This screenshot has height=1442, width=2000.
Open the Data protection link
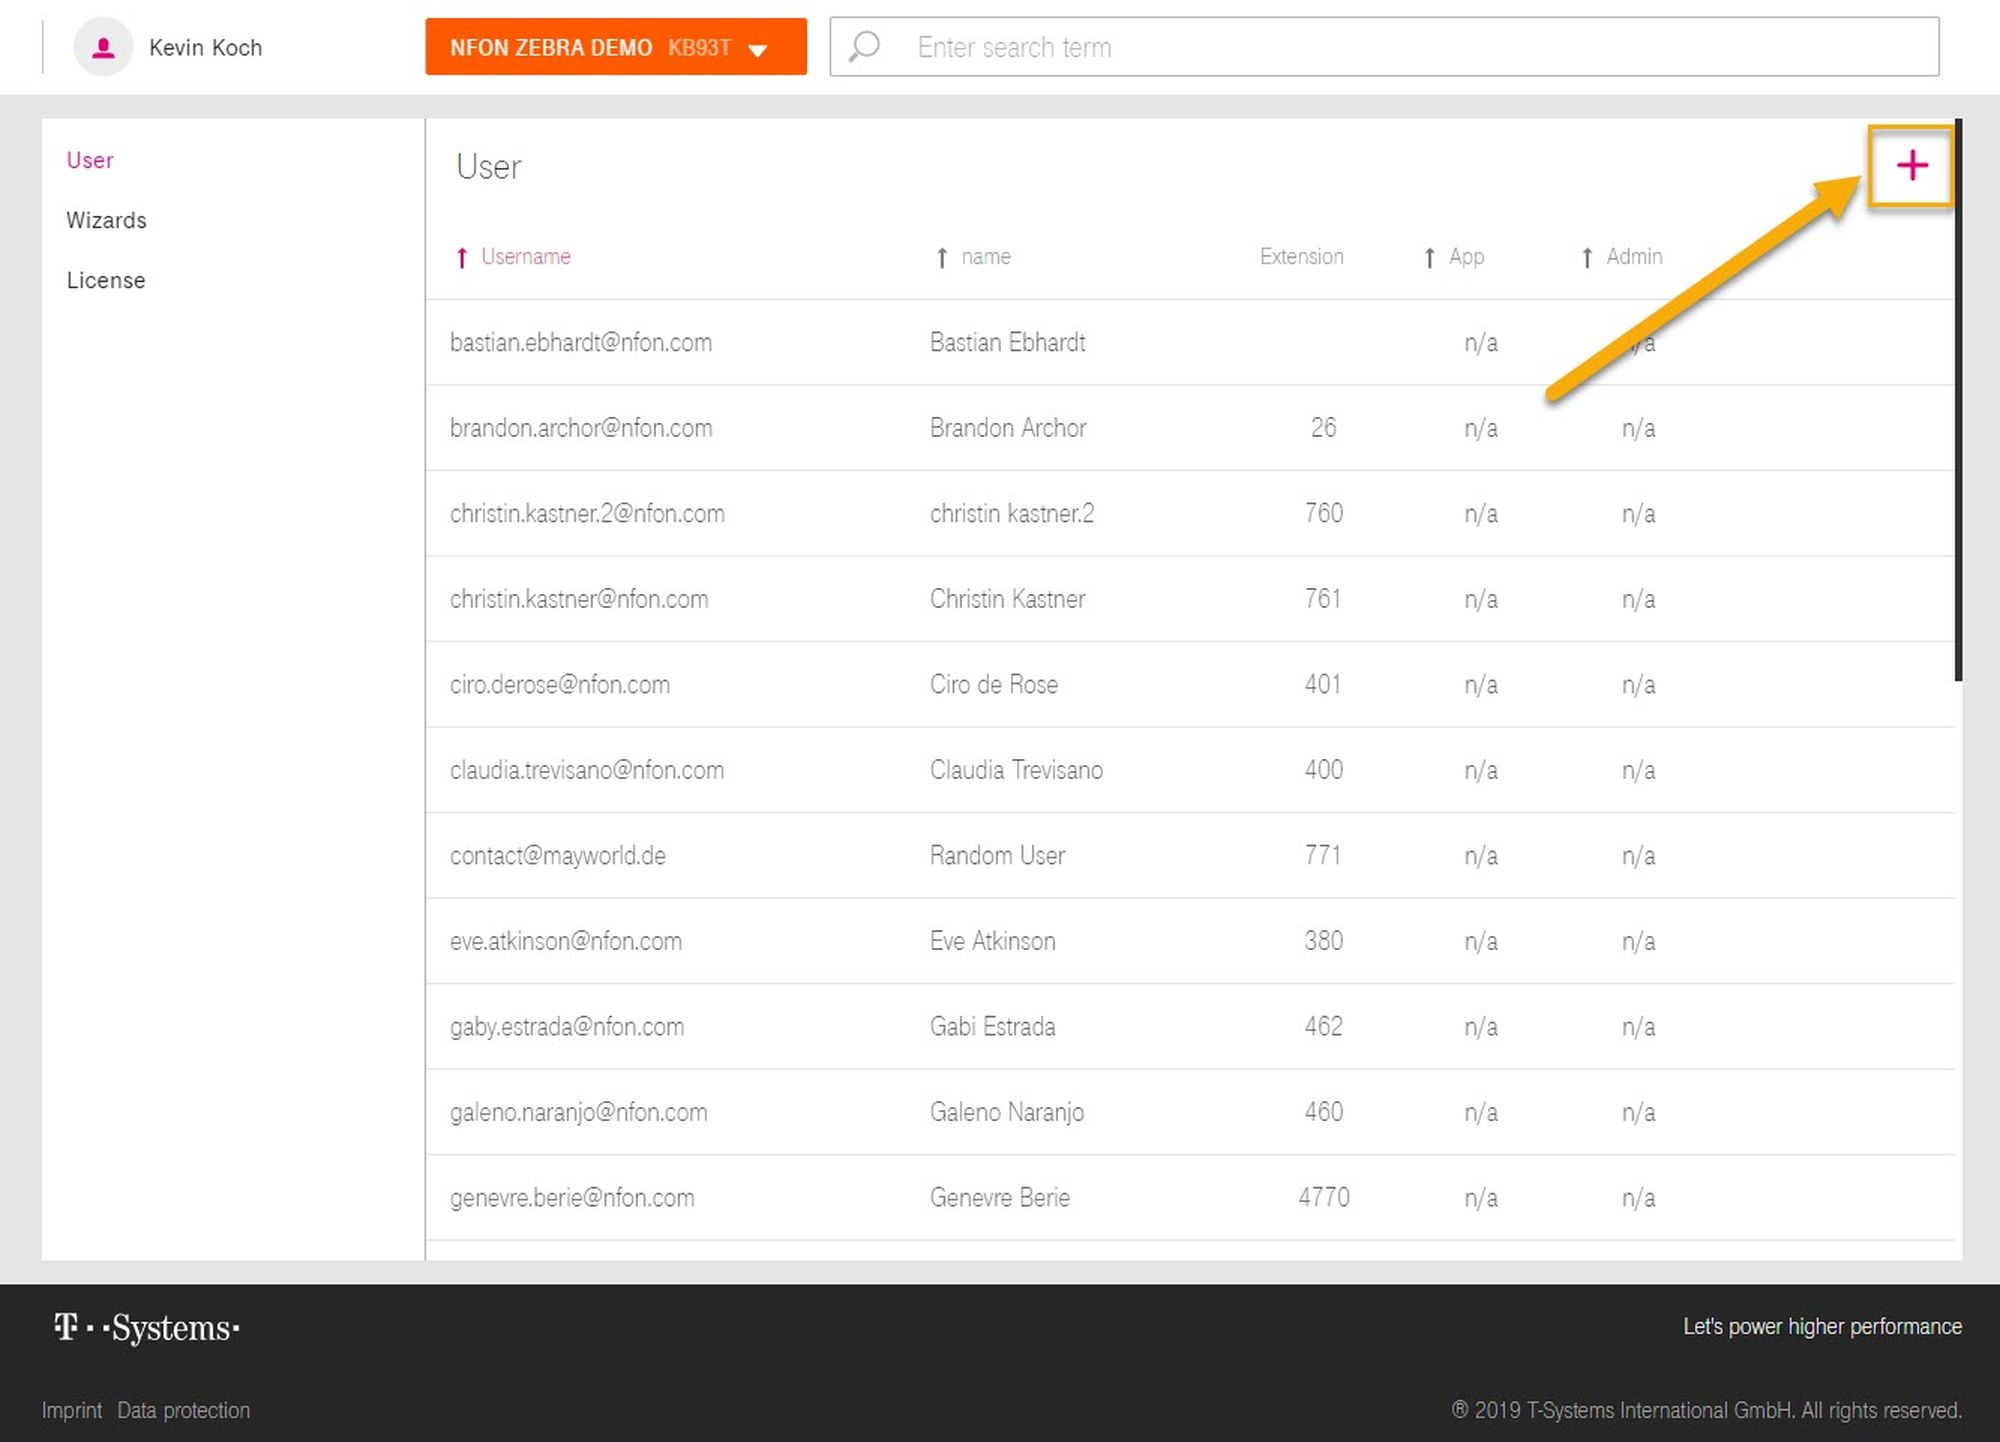pos(183,1410)
